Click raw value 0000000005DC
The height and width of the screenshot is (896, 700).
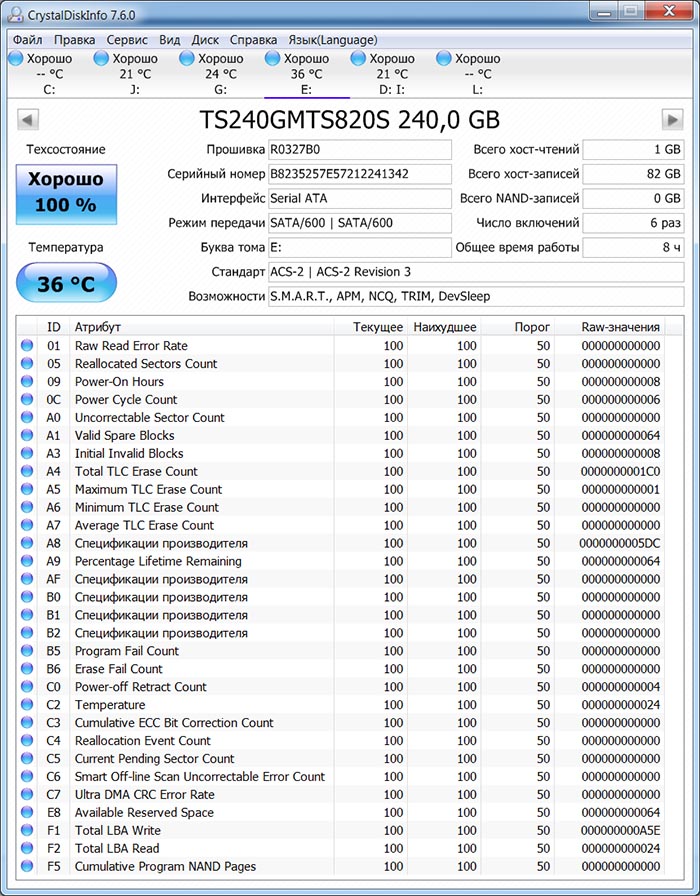point(620,543)
